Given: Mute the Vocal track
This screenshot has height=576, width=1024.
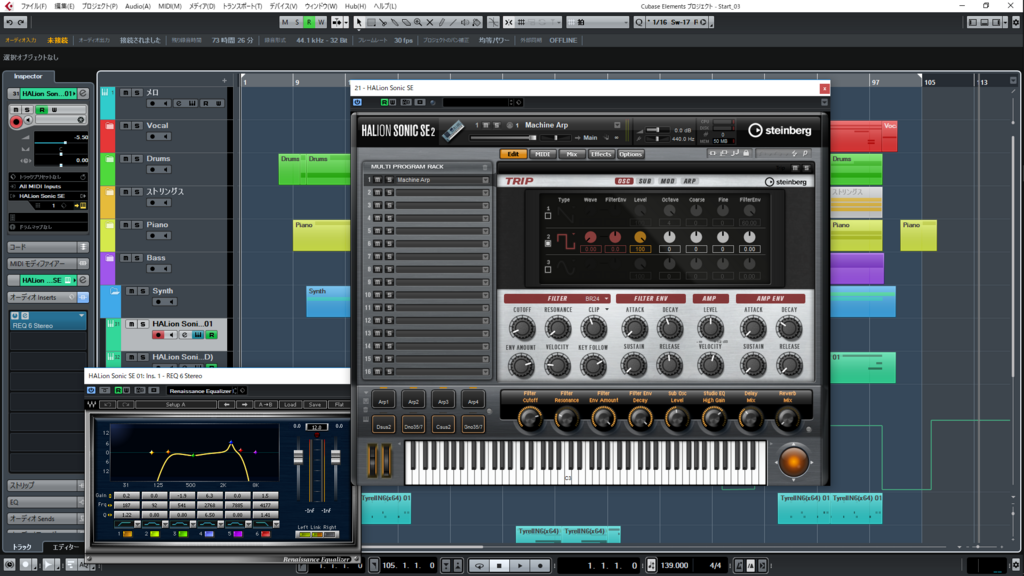Looking at the screenshot, I should [125, 125].
